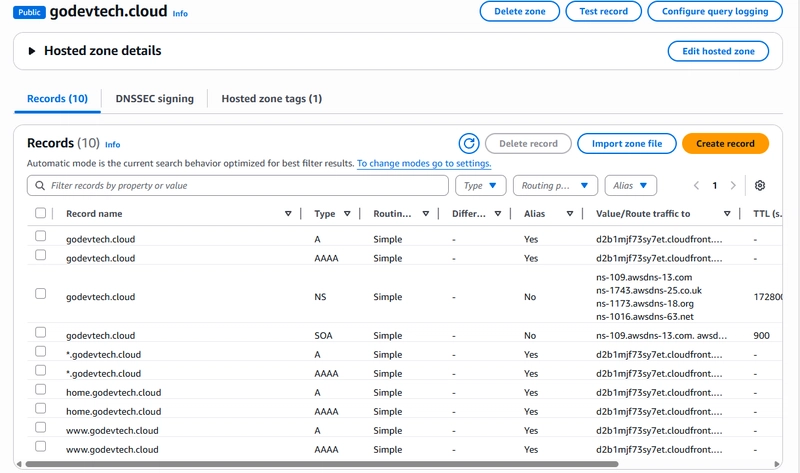Open Info link beside godevtech.cloud title
The image size is (800, 473).
click(180, 14)
